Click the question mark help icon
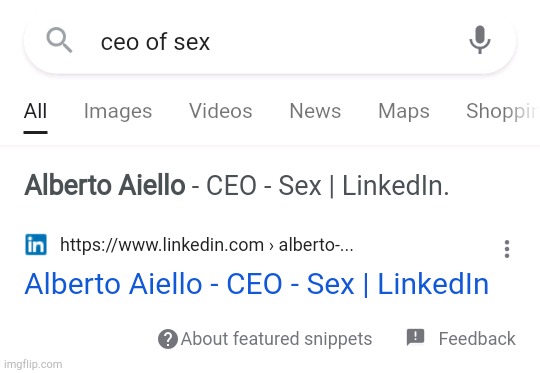This screenshot has height=373, width=540. point(168,339)
